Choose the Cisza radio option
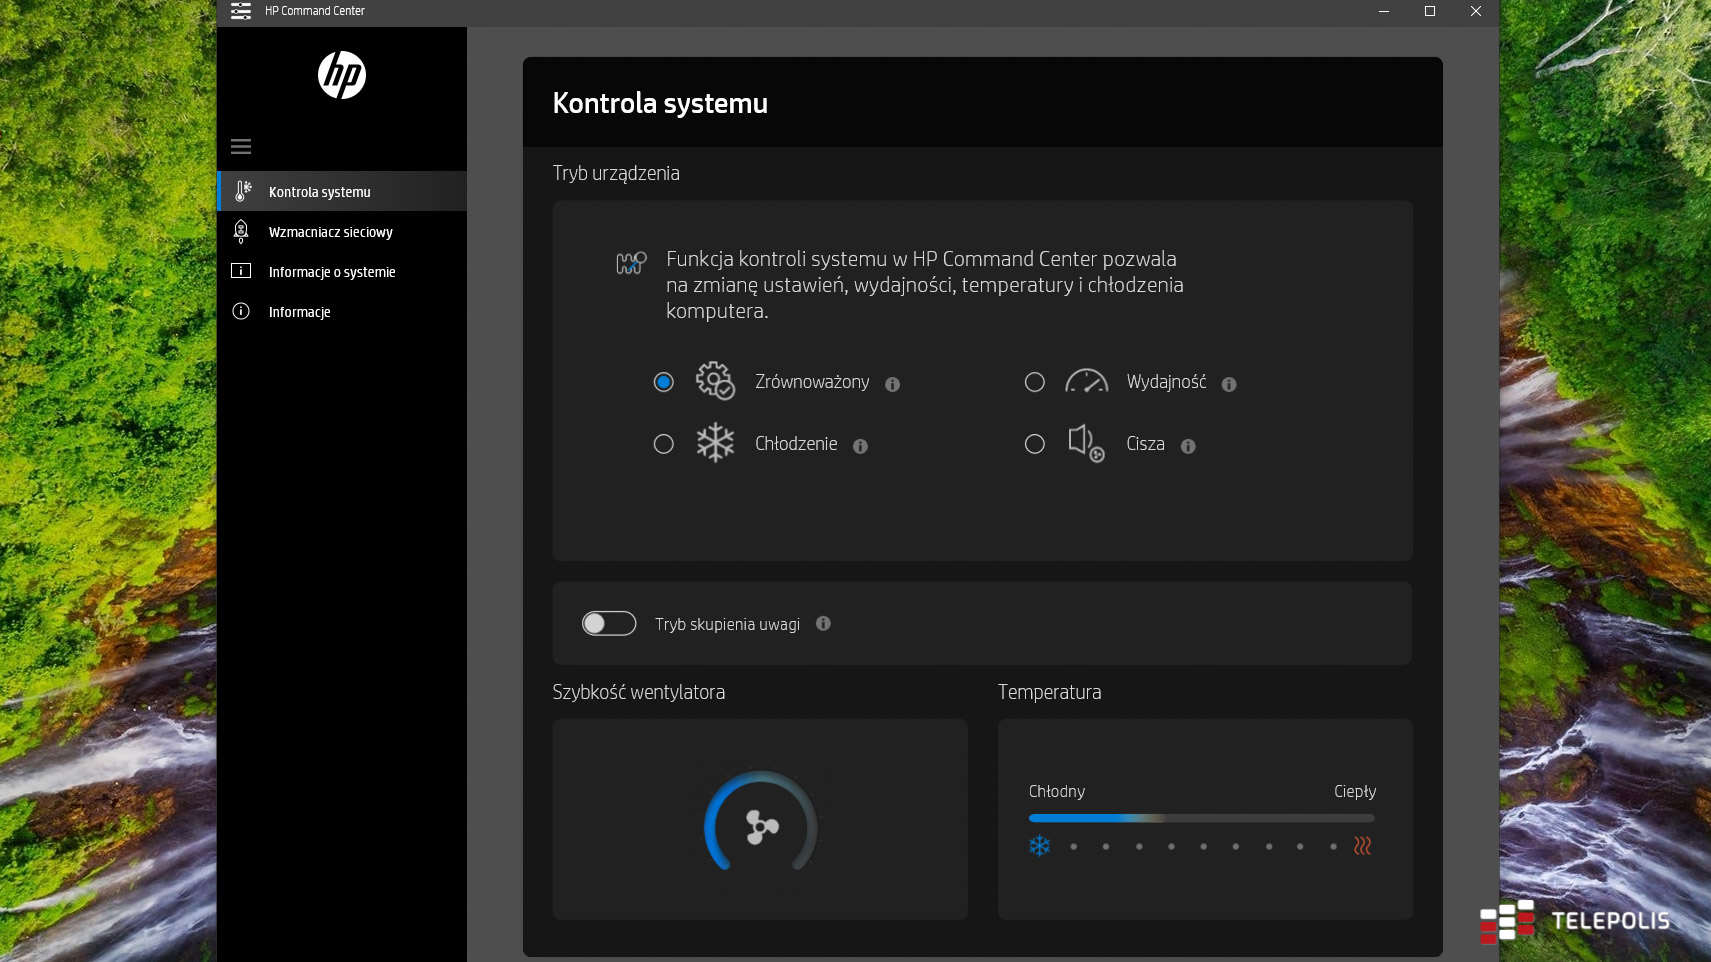 1035,444
